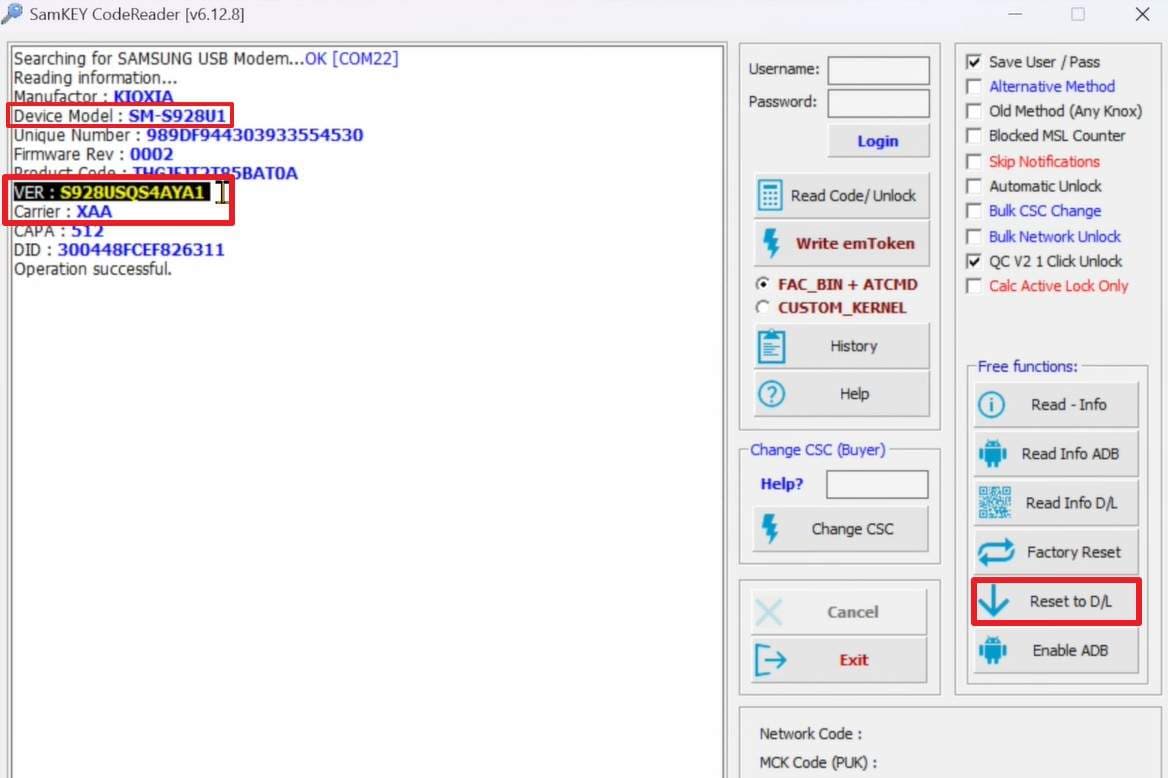Click the unique number 989DF944303933554530
Screen dimensions: 1168x778
point(255,135)
